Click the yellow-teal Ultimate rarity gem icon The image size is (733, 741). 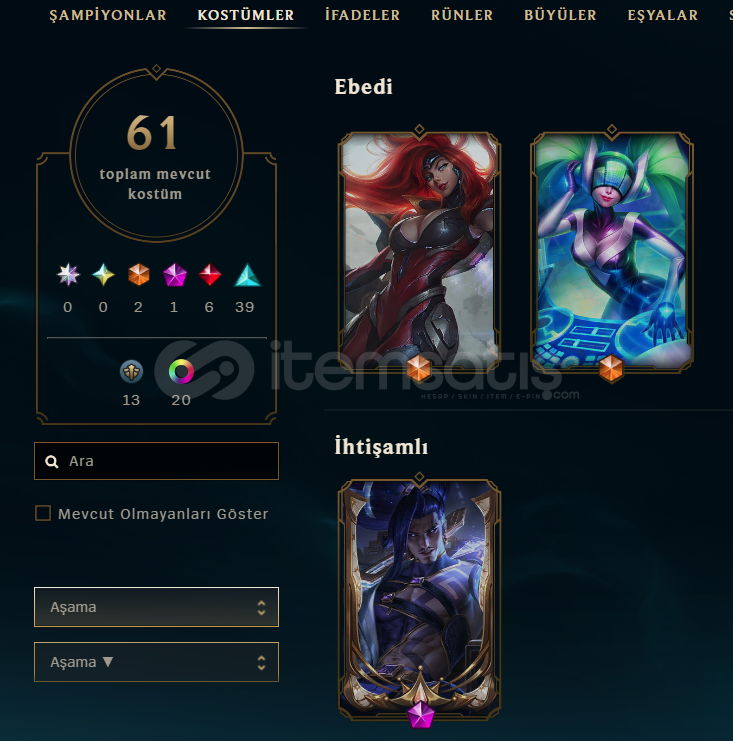click(x=103, y=275)
